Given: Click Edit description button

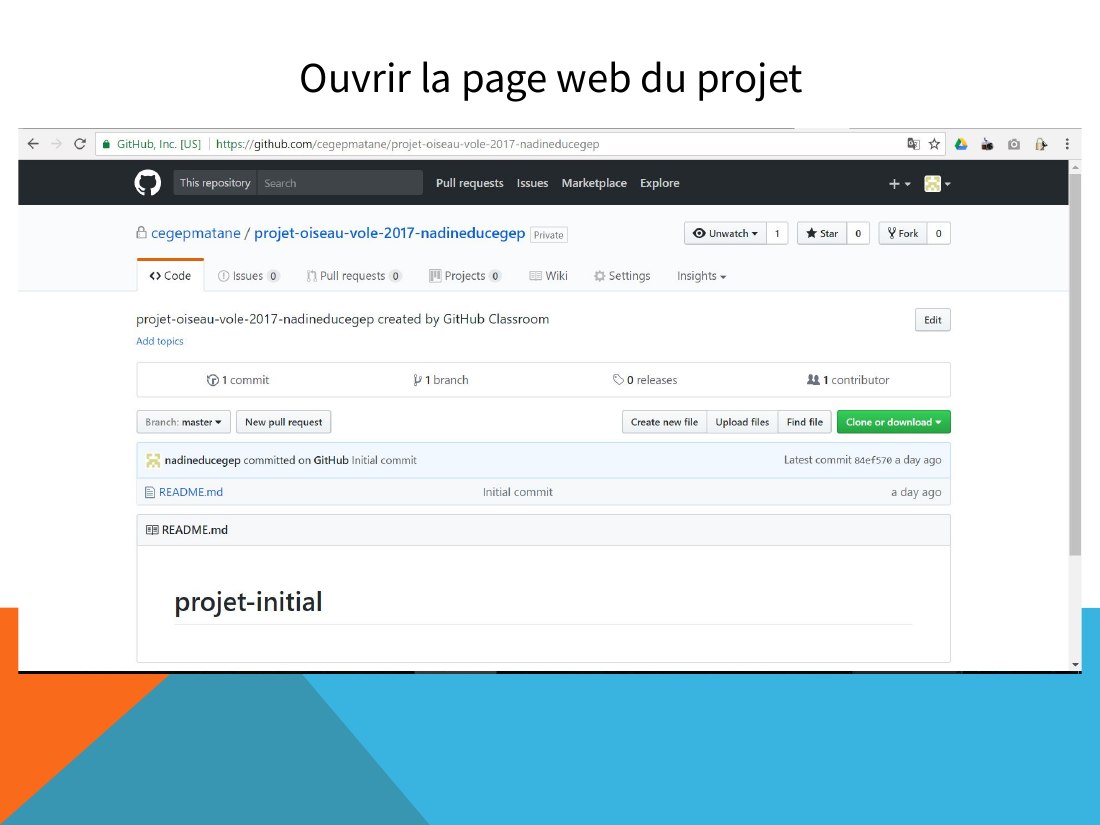Looking at the screenshot, I should [932, 320].
